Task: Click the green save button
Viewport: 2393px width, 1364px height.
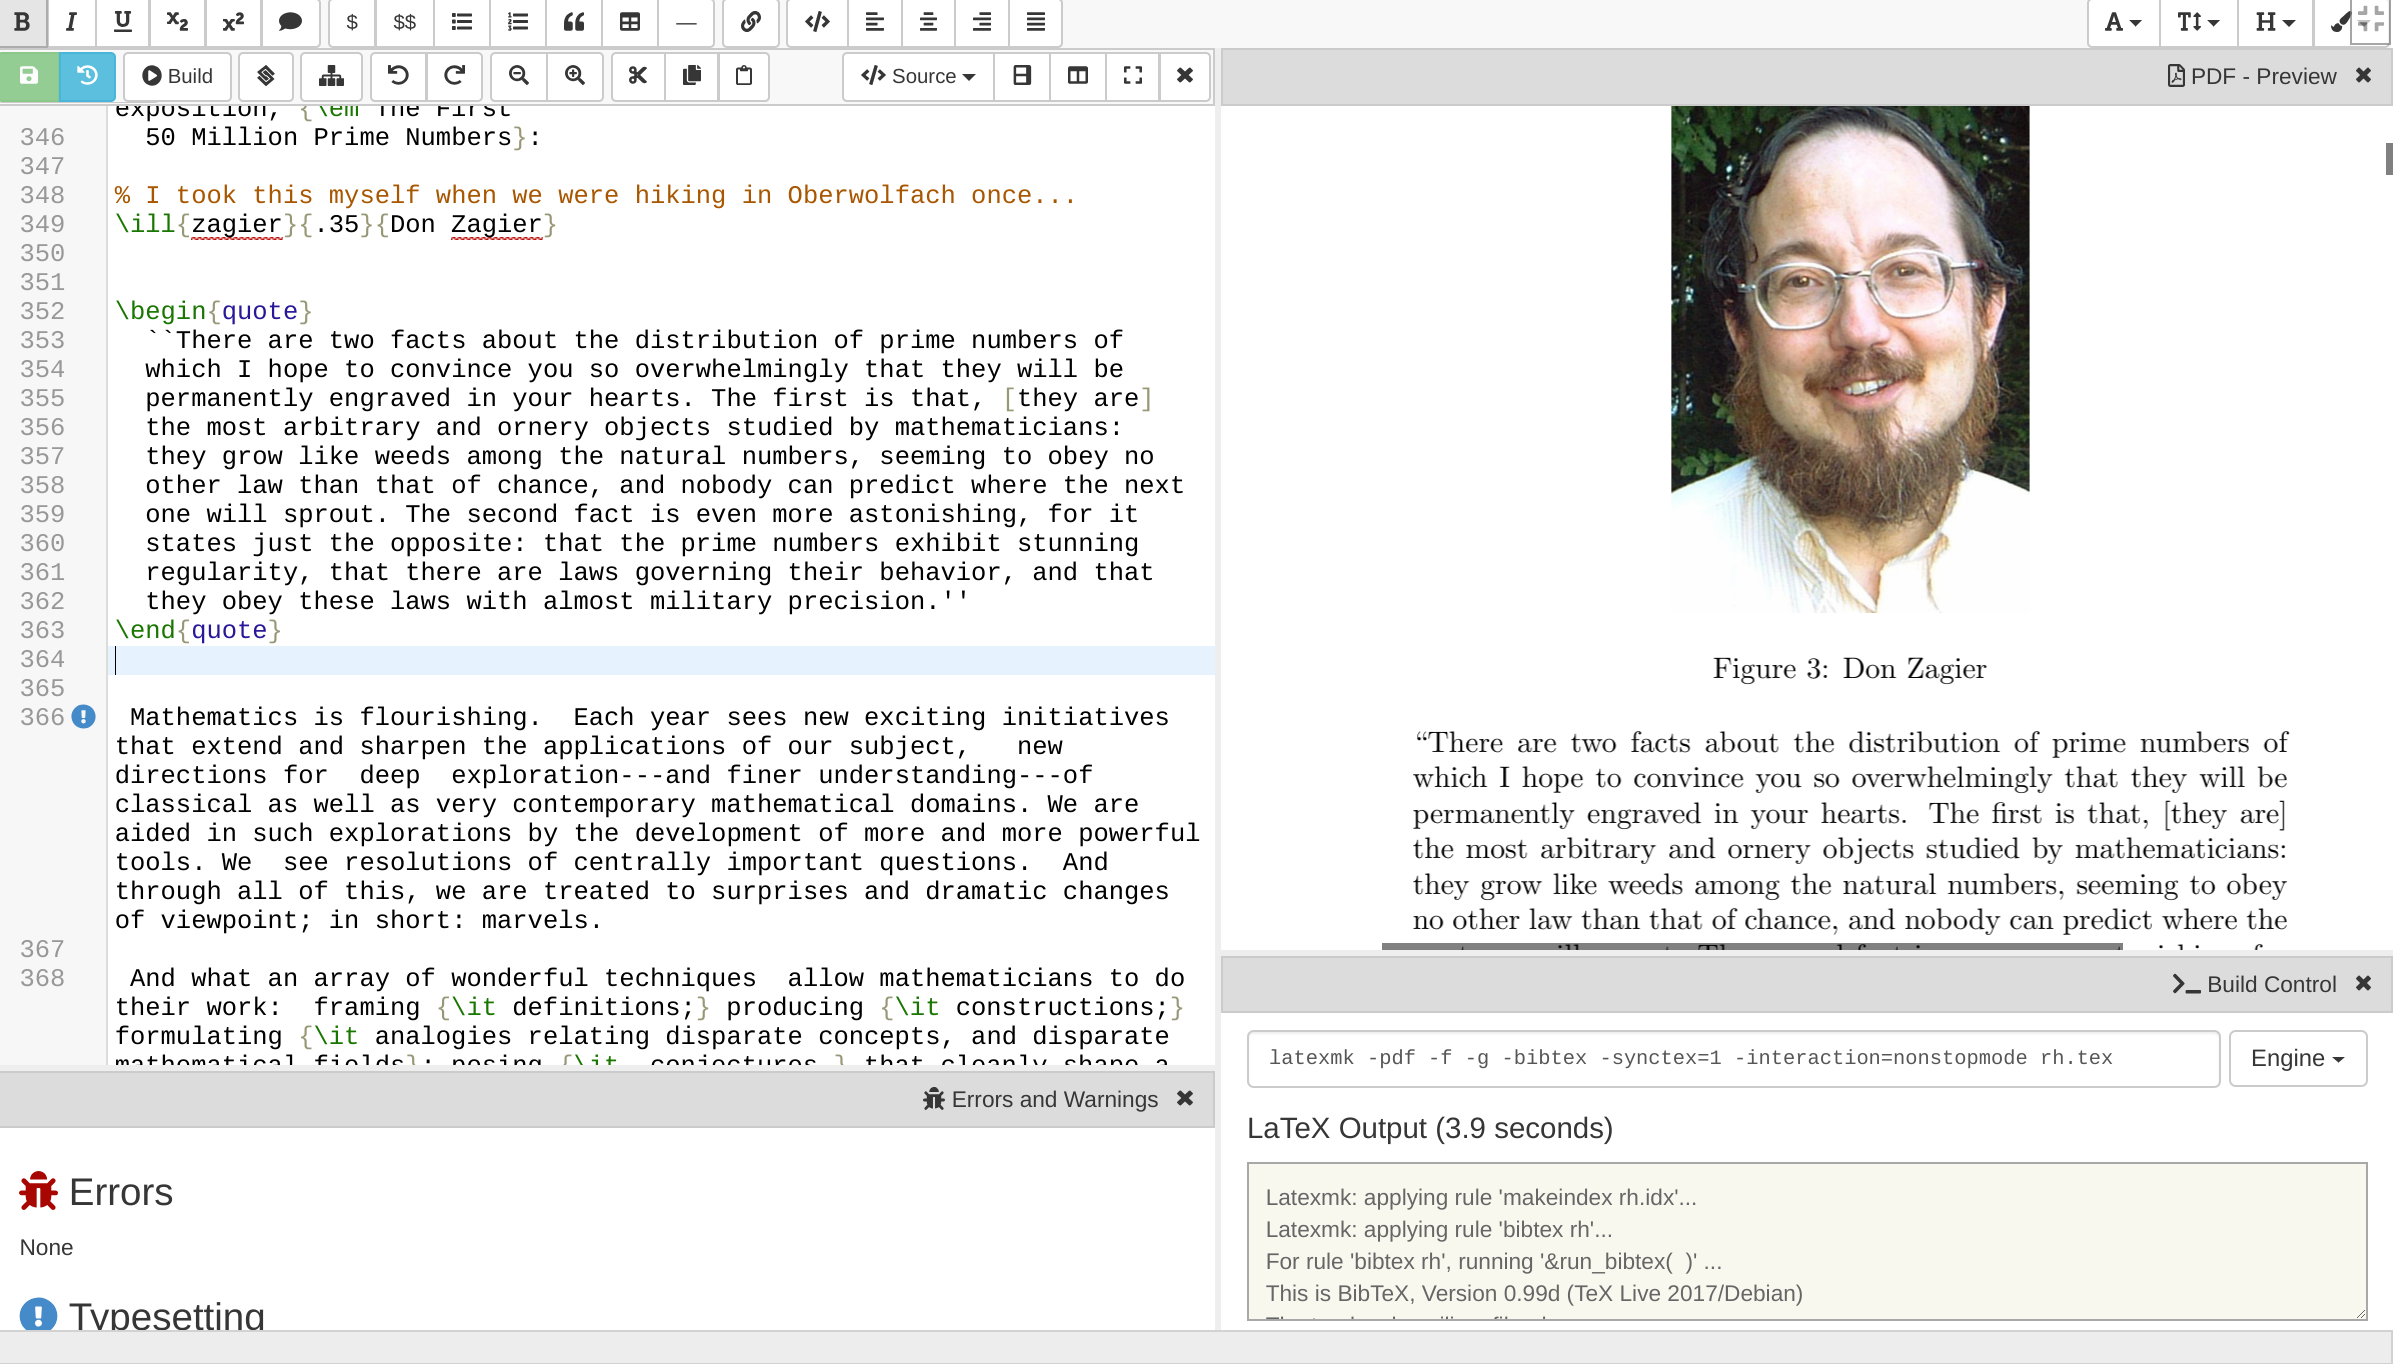Action: (x=29, y=76)
